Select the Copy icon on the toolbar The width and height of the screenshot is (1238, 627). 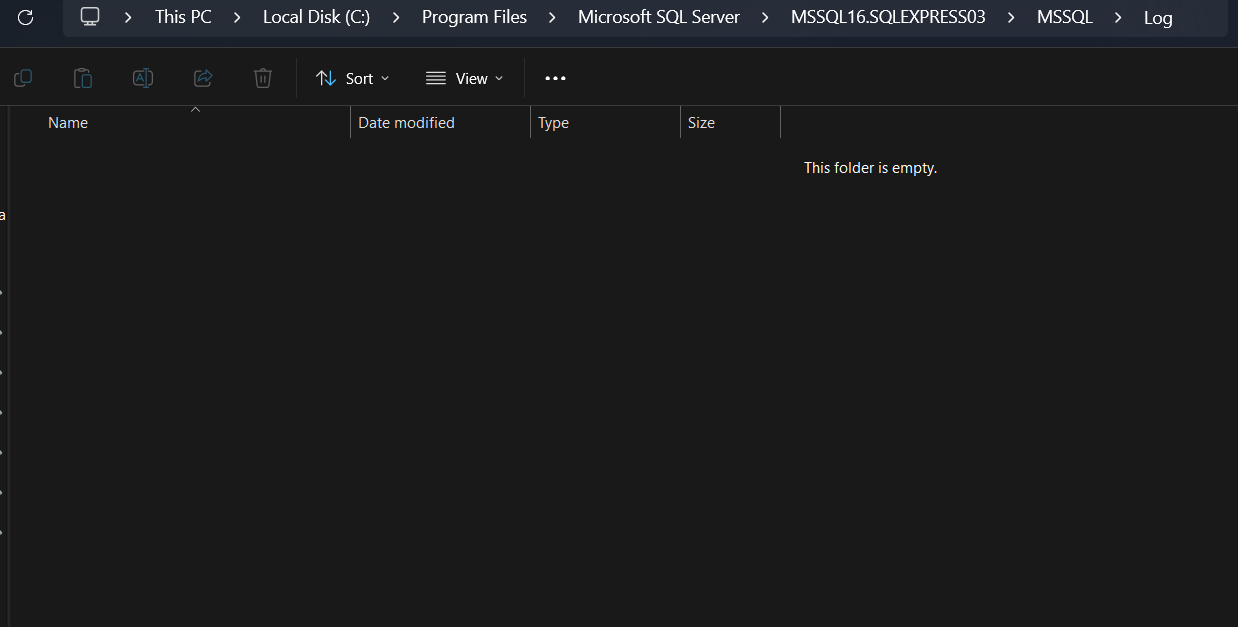pos(22,77)
